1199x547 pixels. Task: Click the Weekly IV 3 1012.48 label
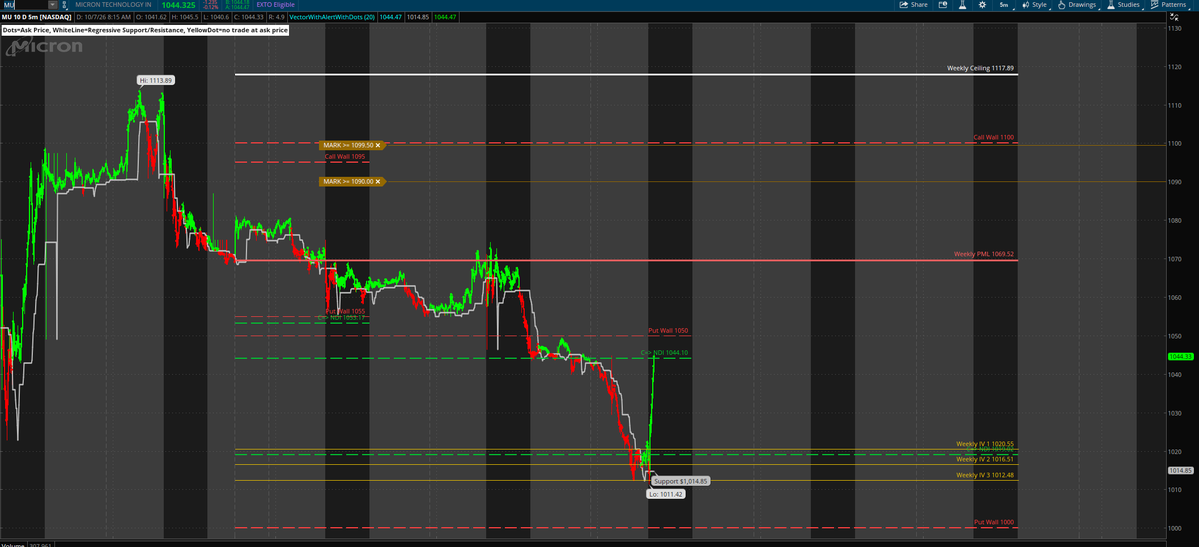click(985, 475)
